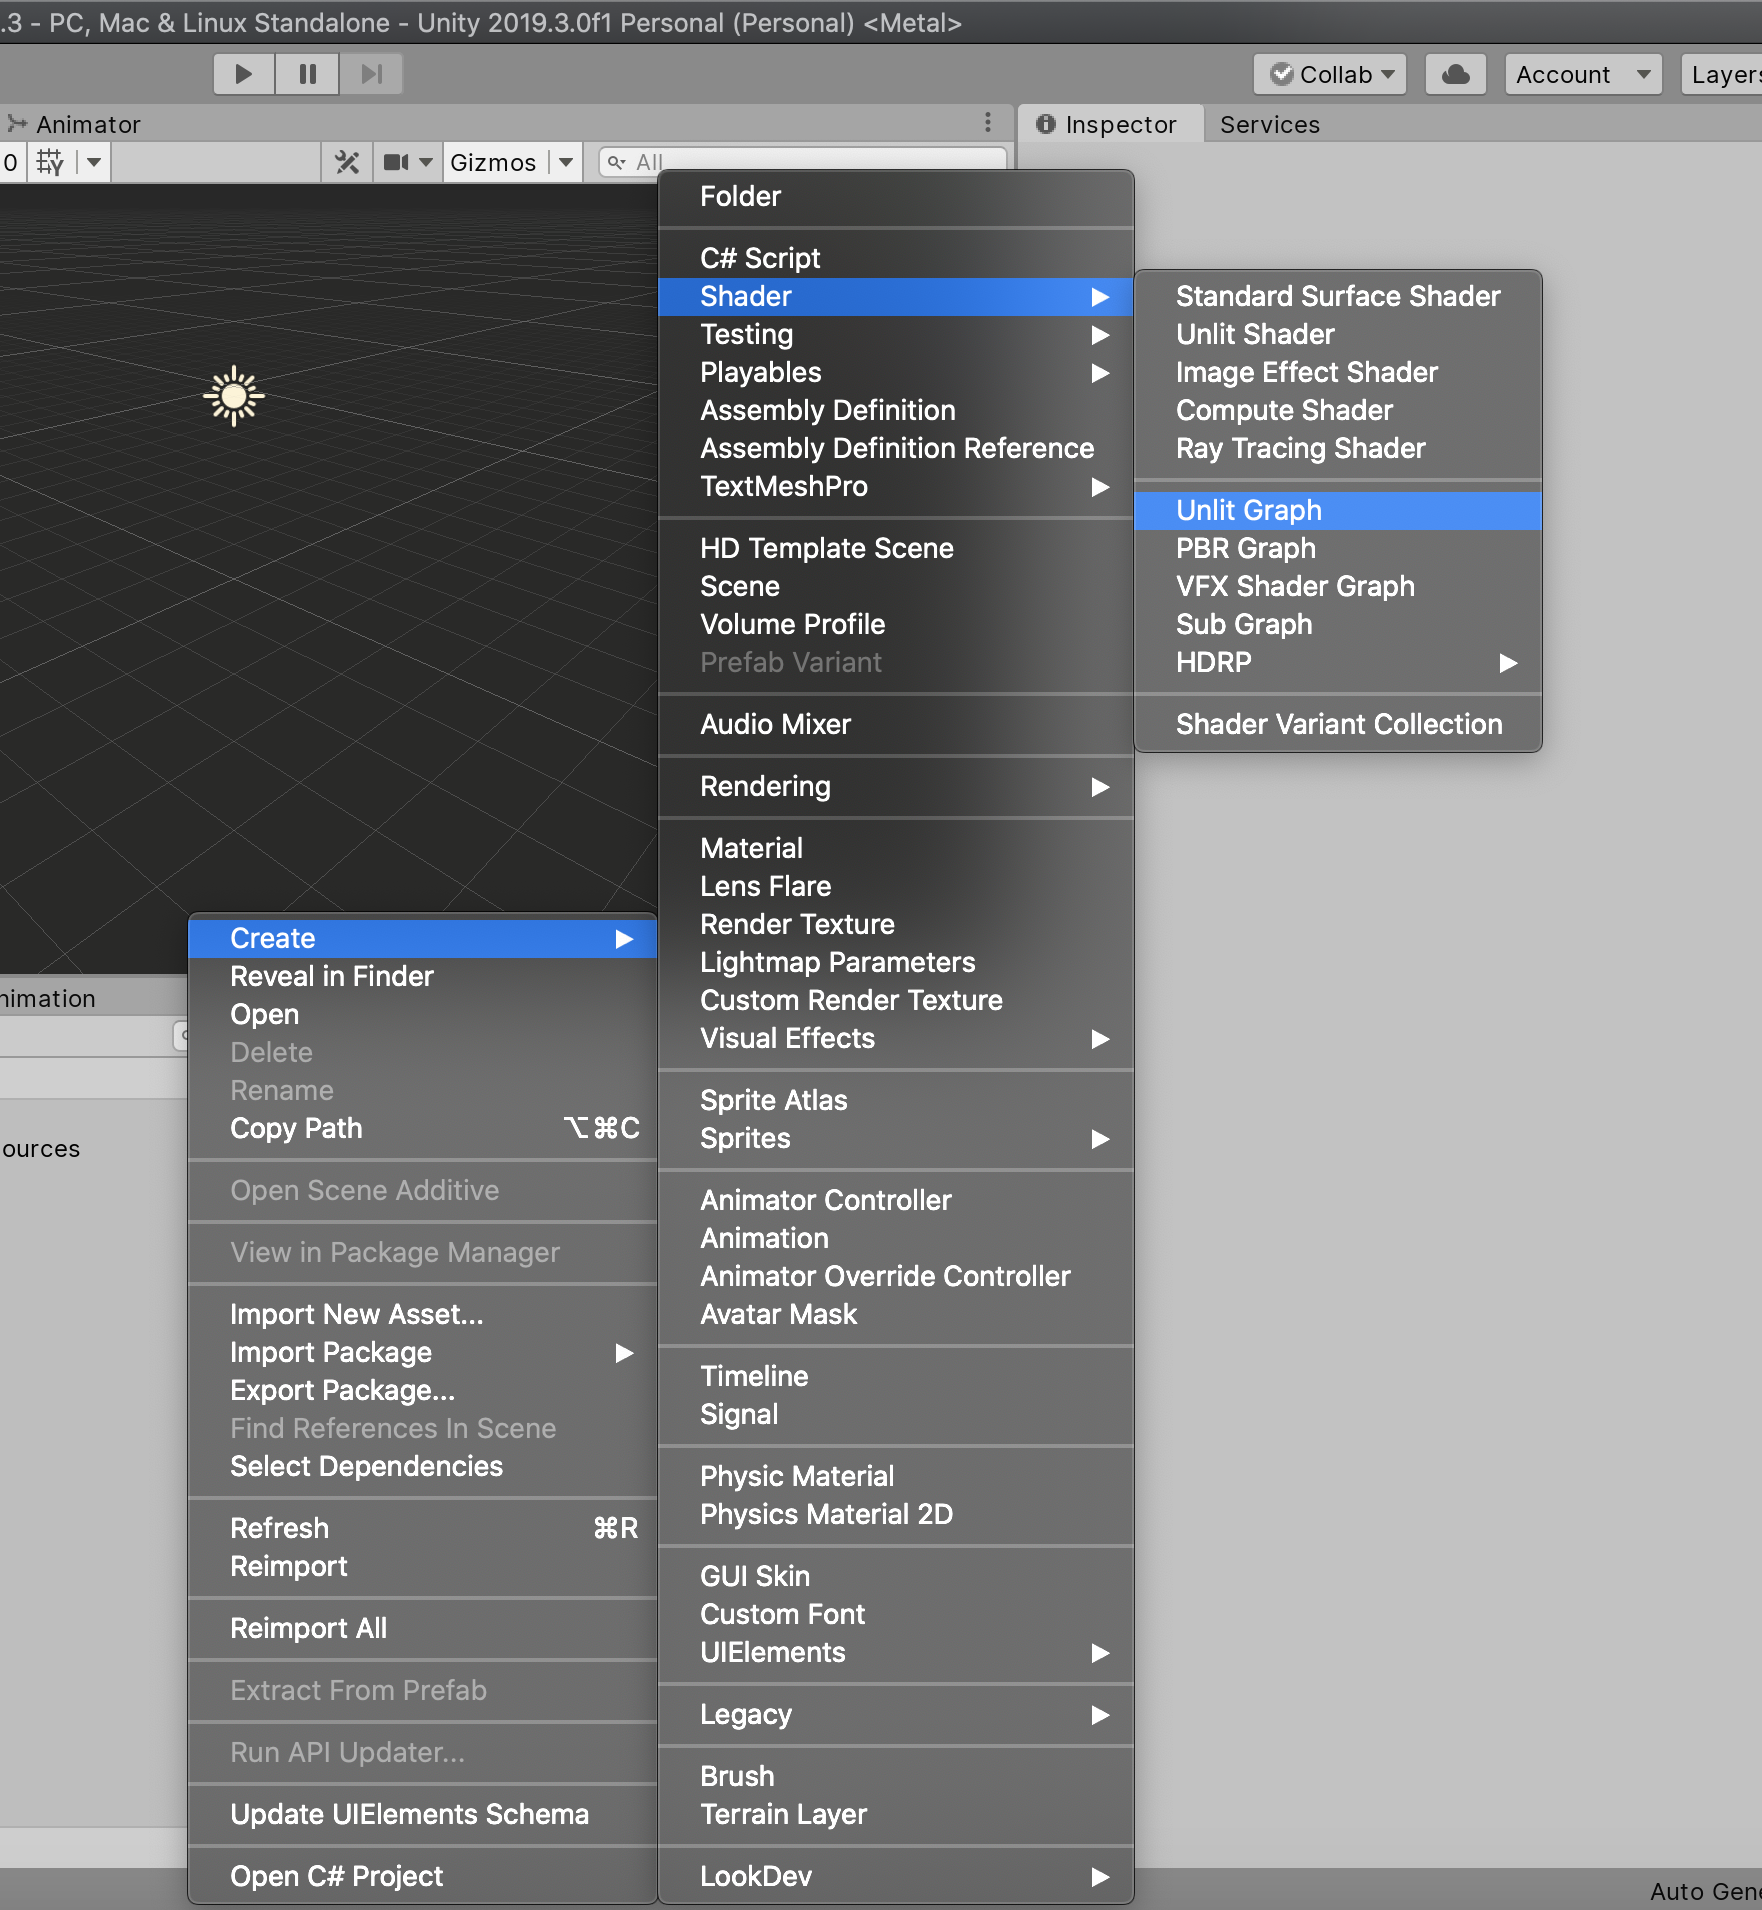Expand the Gizmos dropdown arrow
The height and width of the screenshot is (1910, 1762).
click(566, 162)
